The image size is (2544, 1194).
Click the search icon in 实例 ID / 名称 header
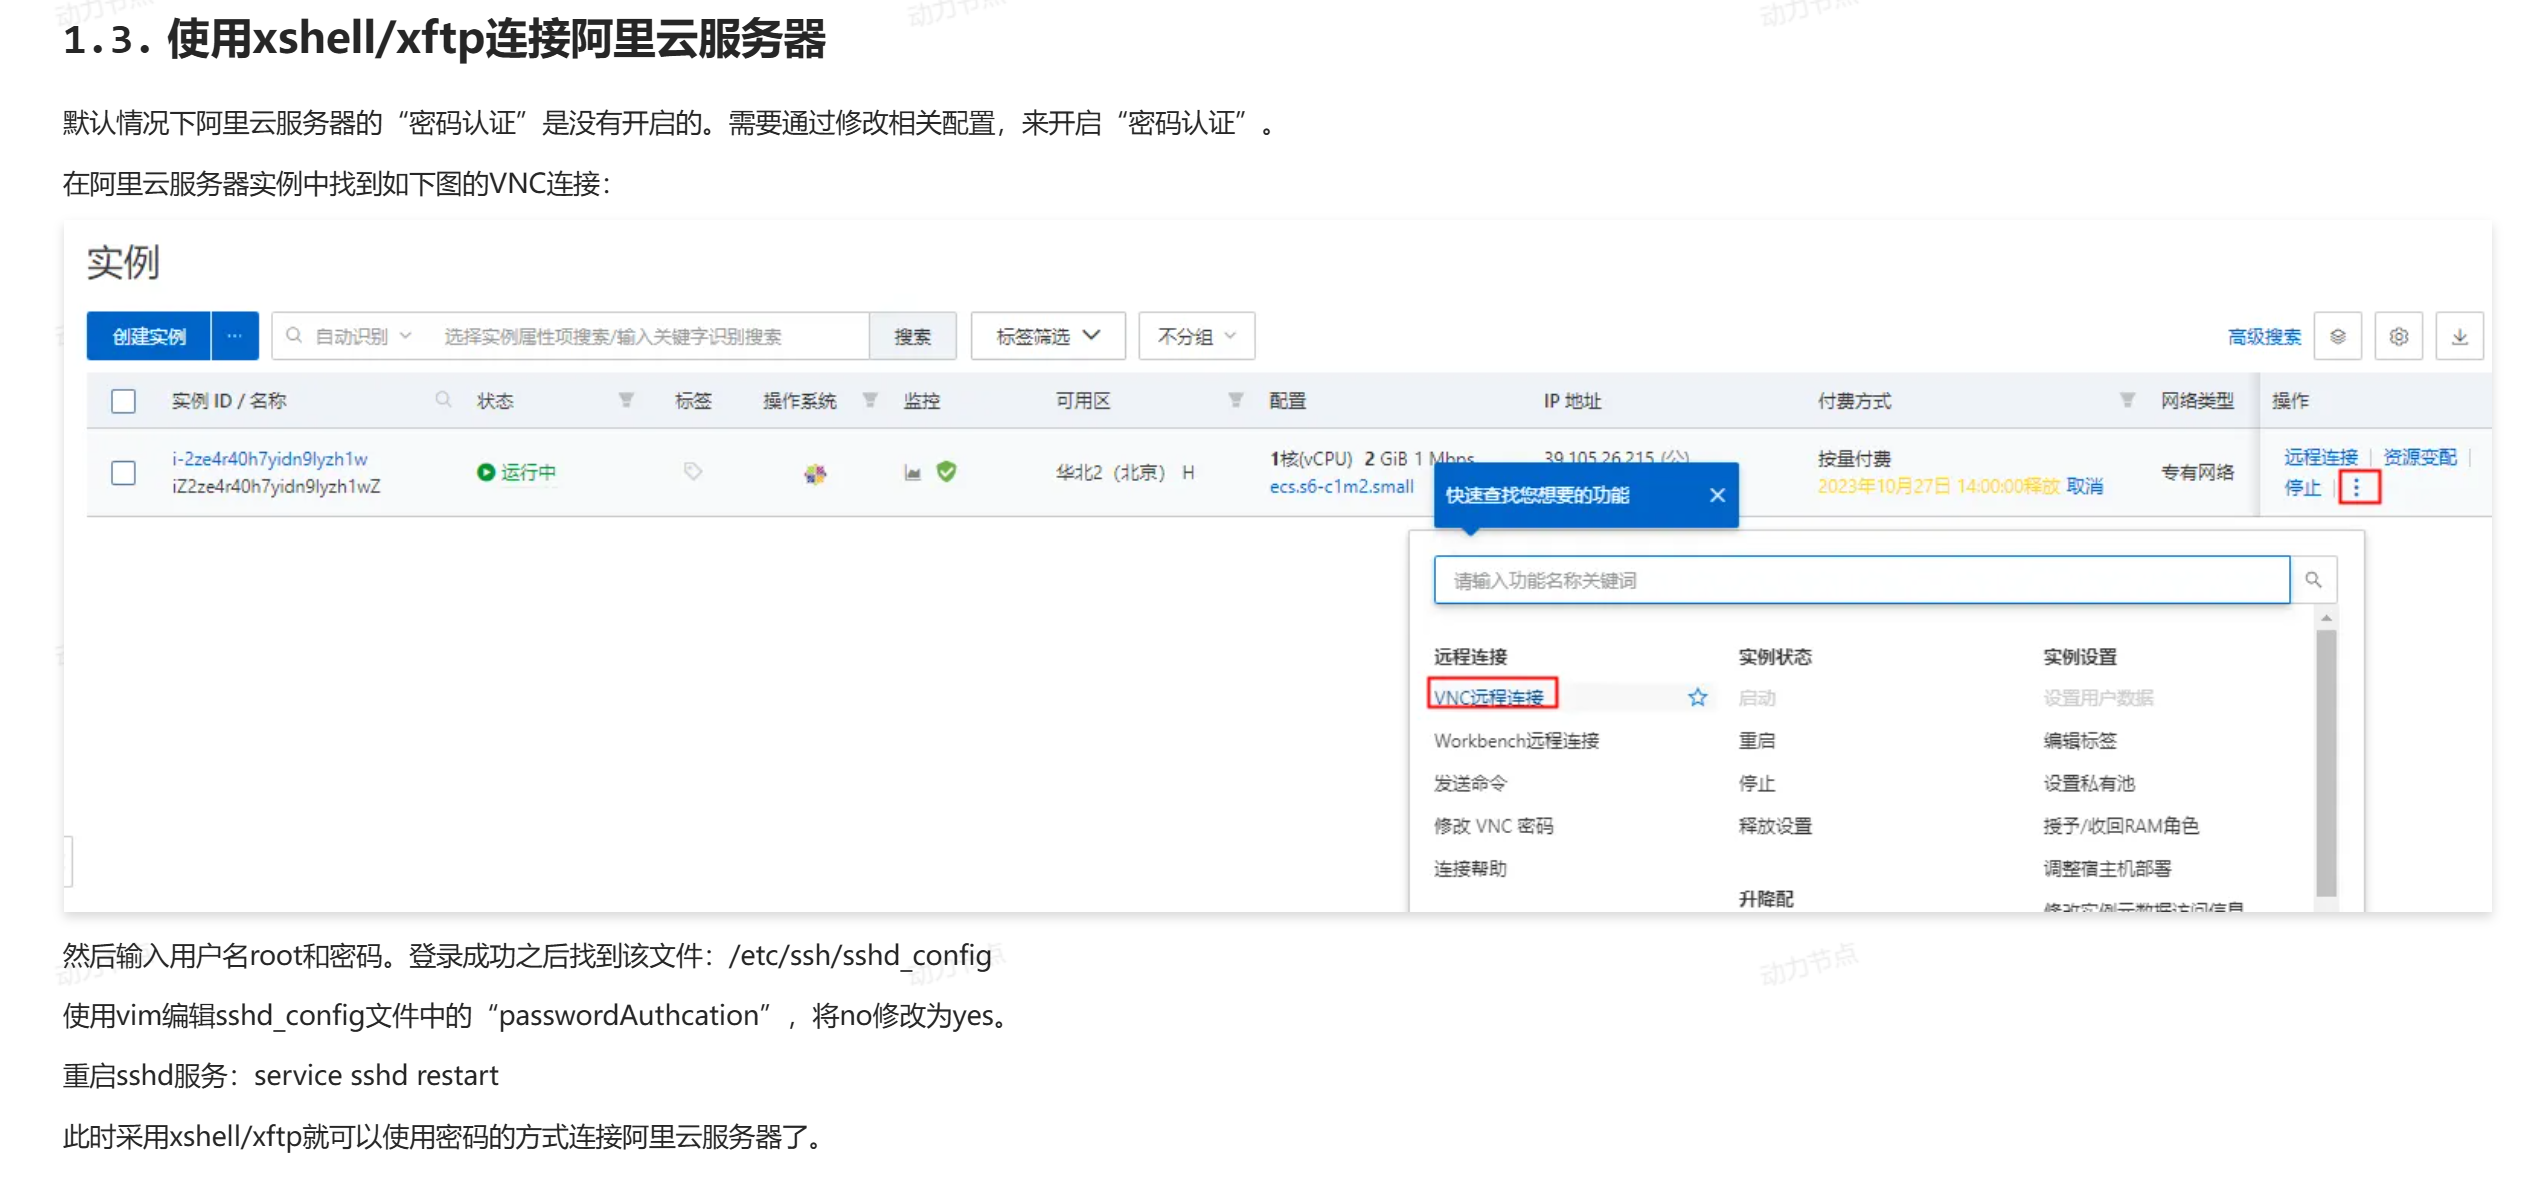(443, 400)
